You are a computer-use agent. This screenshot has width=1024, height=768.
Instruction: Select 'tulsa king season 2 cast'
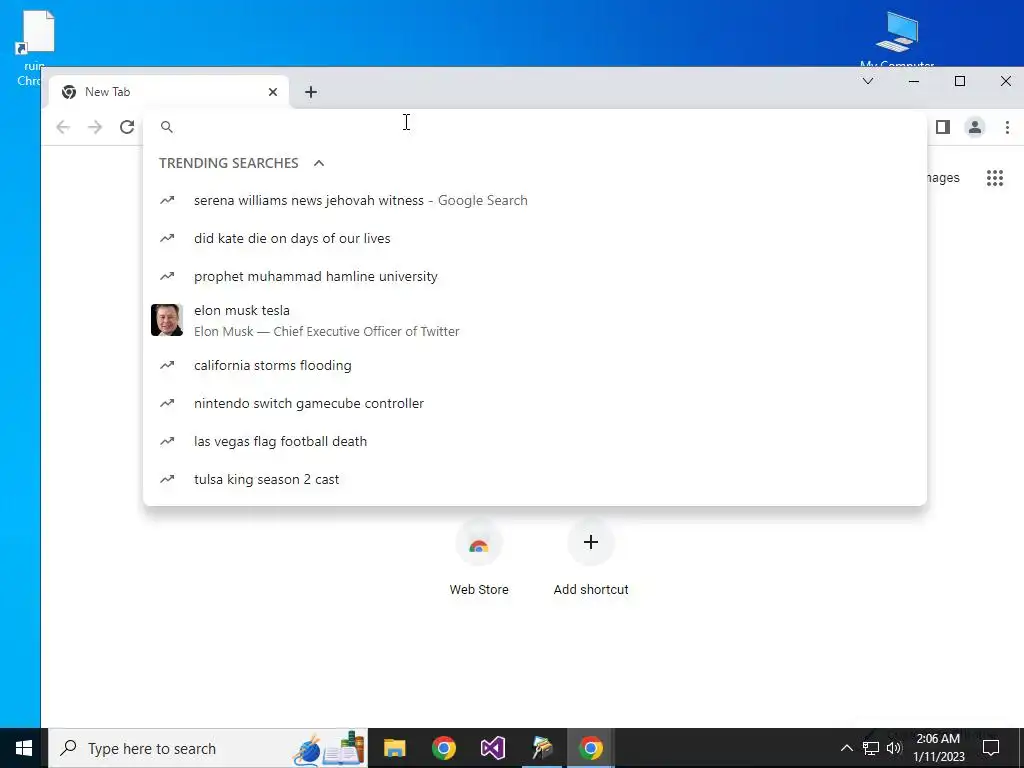click(x=535, y=479)
